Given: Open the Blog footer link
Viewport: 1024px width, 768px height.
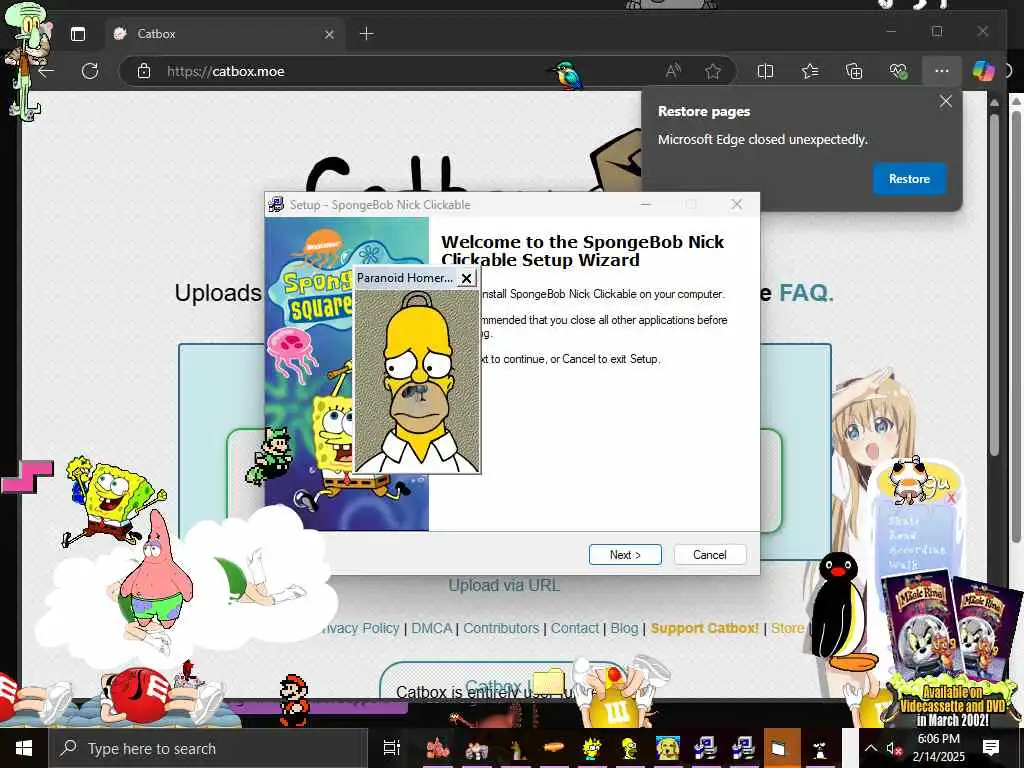Looking at the screenshot, I should click(624, 628).
